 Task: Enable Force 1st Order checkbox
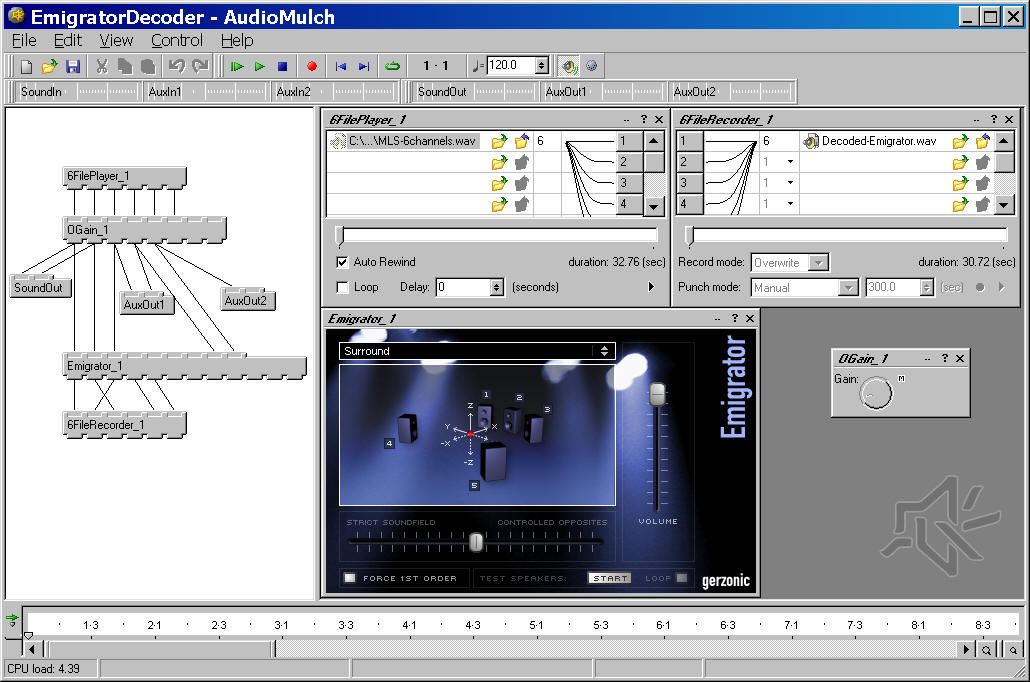pyautogui.click(x=349, y=578)
